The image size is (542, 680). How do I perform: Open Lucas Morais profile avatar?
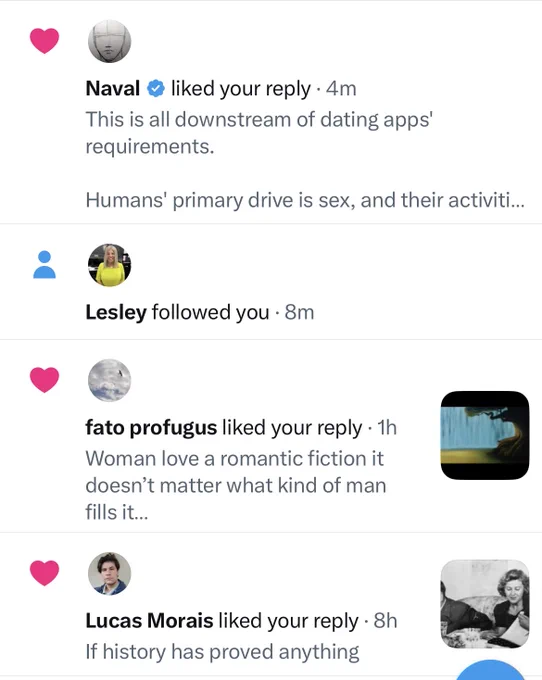109,573
